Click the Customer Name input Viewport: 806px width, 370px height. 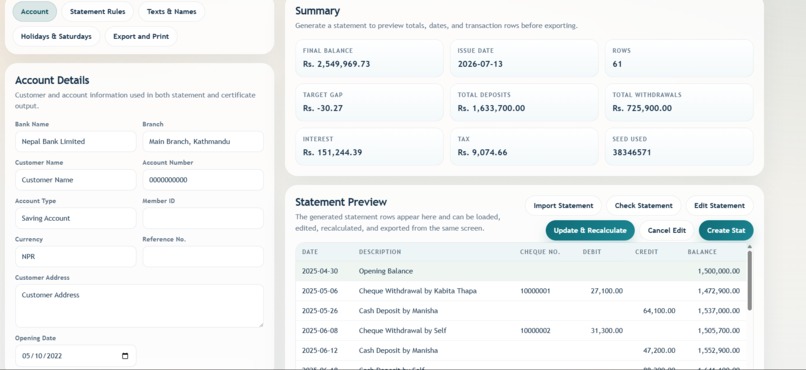click(x=76, y=180)
